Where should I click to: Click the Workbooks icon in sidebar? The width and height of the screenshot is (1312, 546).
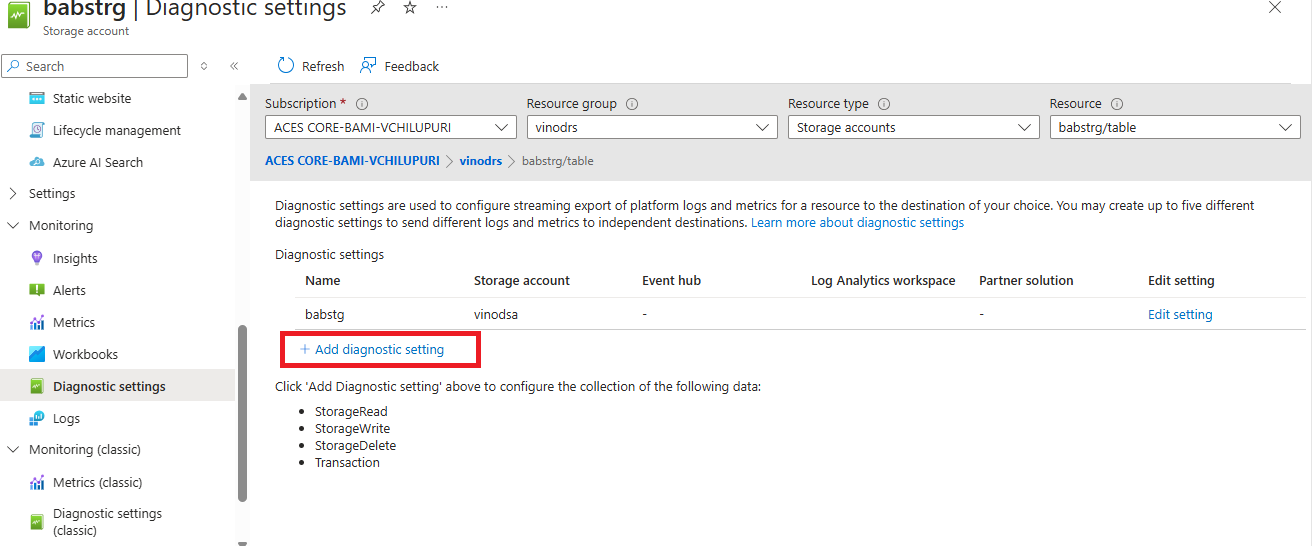click(x=37, y=354)
